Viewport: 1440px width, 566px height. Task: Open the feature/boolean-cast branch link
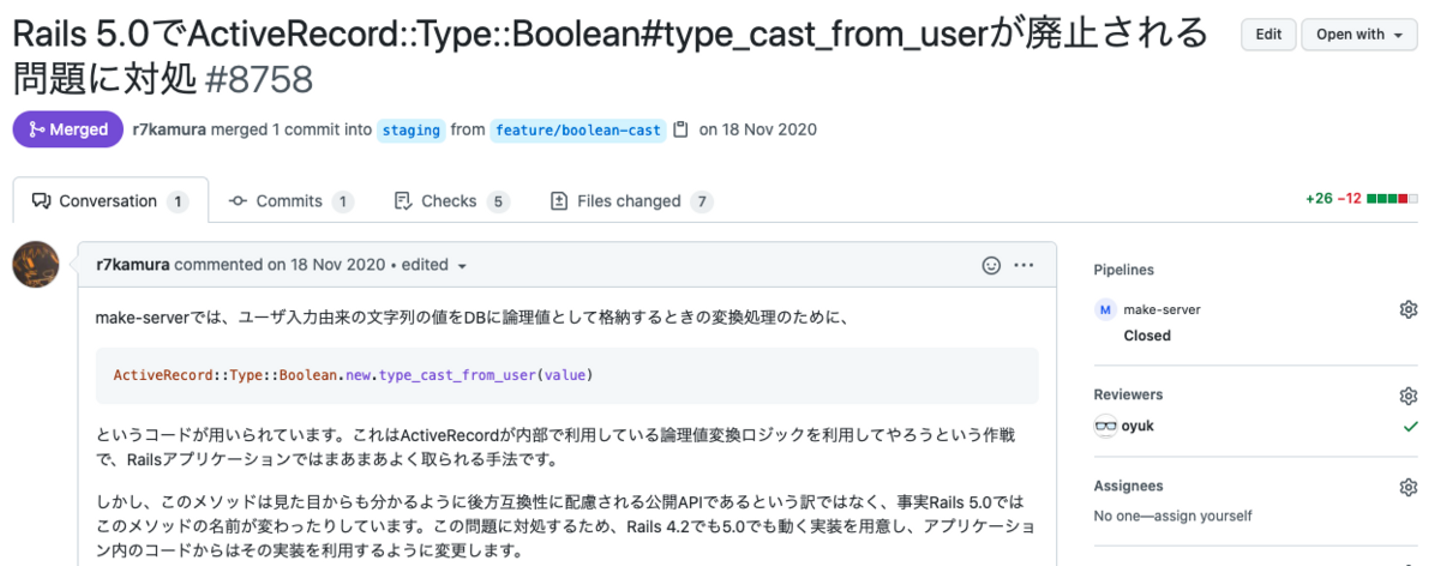(578, 130)
